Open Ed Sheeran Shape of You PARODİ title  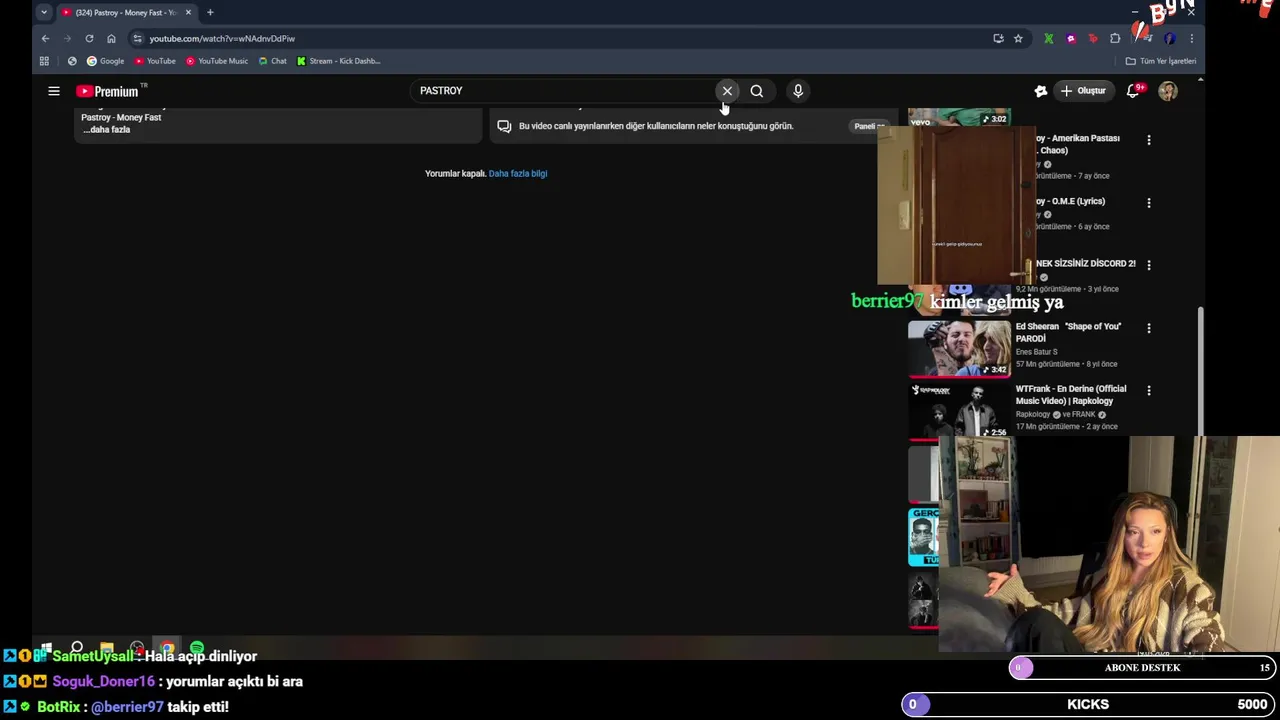tap(1068, 332)
